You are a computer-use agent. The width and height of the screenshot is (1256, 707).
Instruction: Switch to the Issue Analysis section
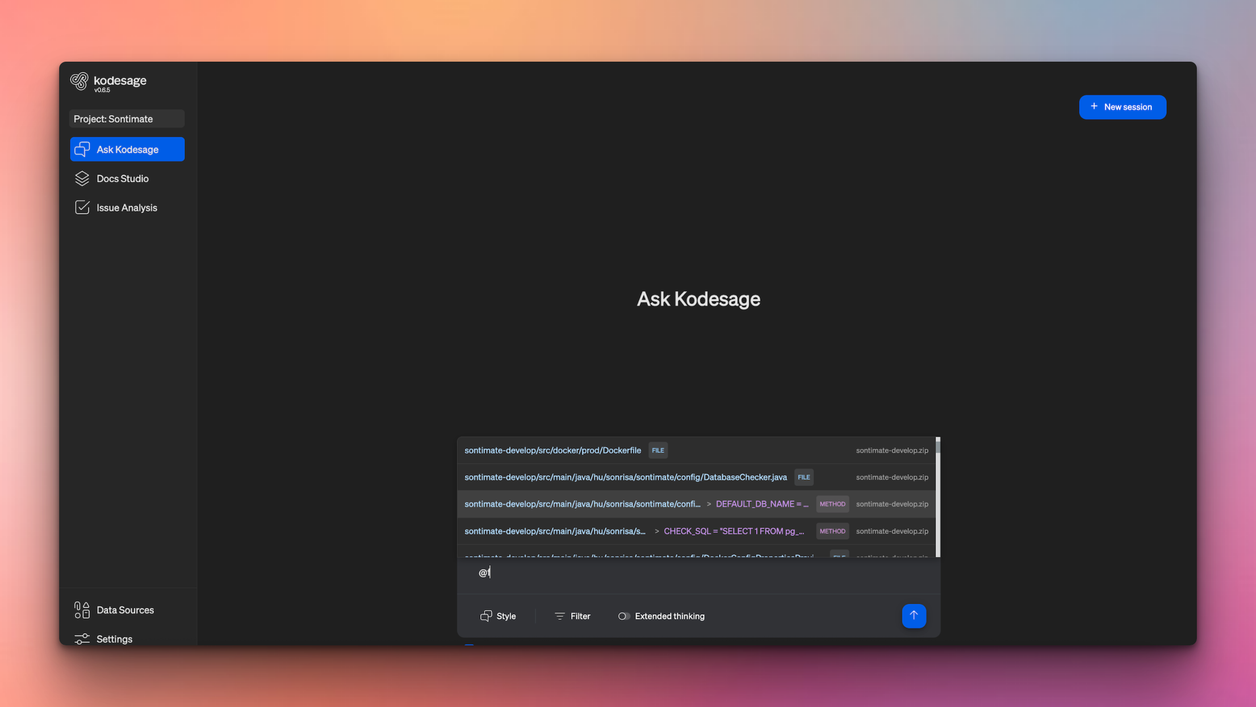tap(127, 207)
